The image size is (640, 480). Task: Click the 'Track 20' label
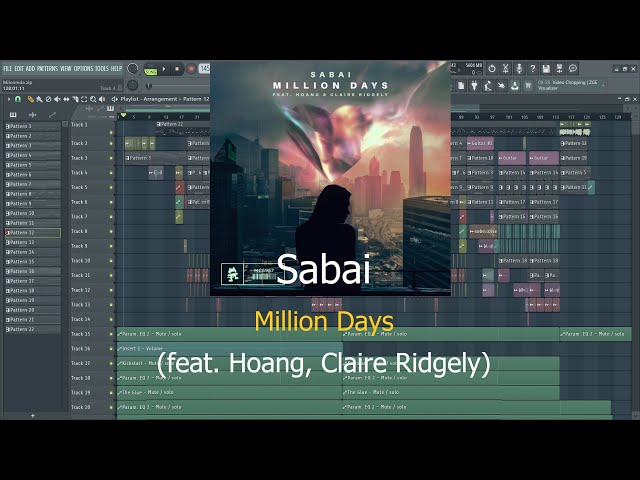[x=80, y=407]
